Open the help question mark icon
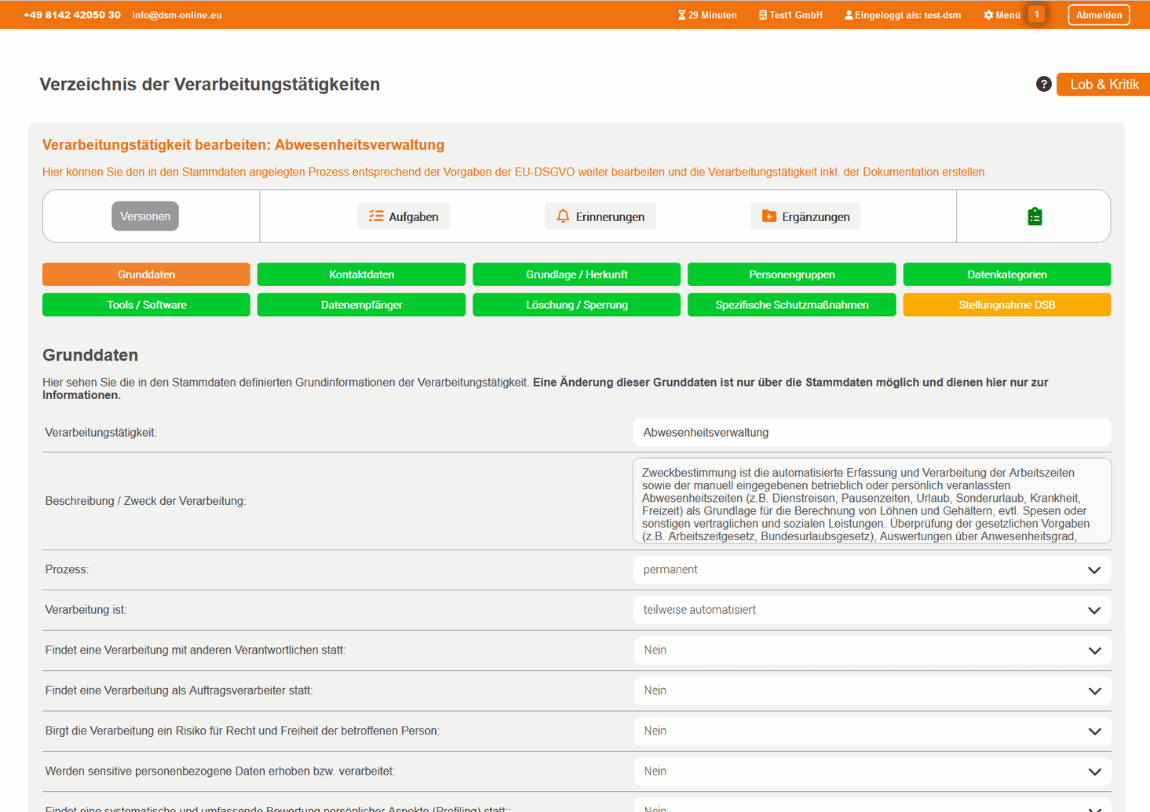Image resolution: width=1150 pixels, height=812 pixels. pyautogui.click(x=1043, y=84)
